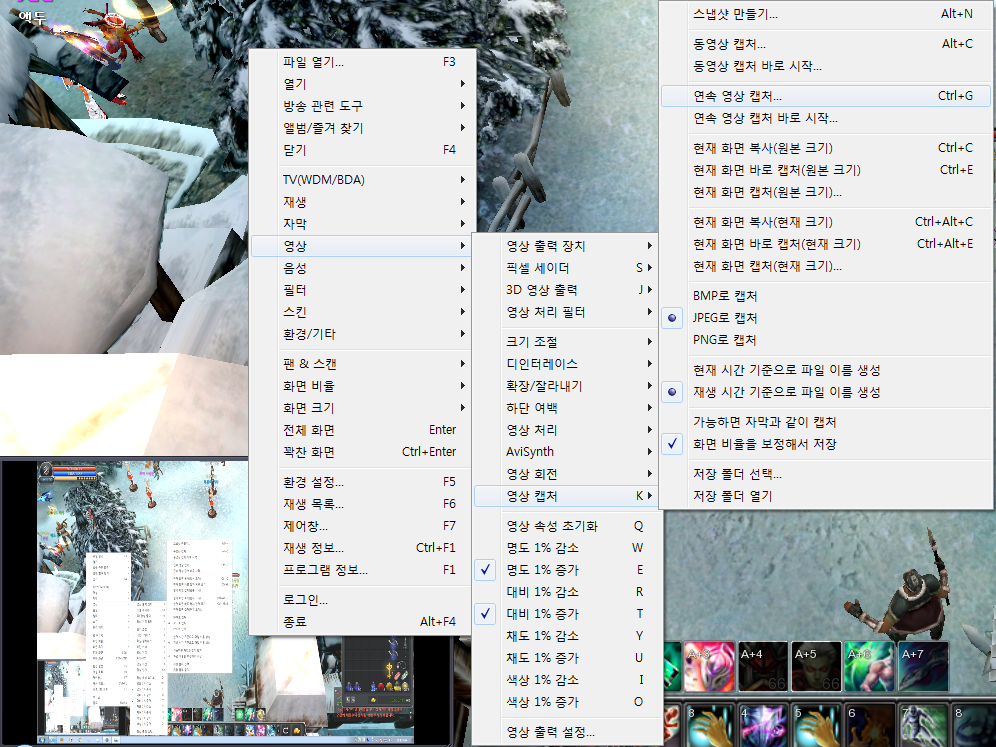
Task: Choose 종료 to exit the player
Action: point(361,622)
